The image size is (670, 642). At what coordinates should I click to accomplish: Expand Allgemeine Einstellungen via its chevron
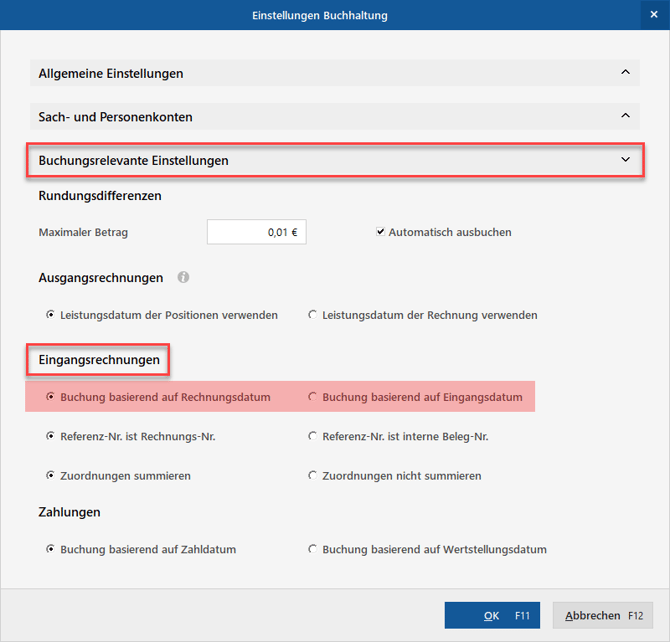(625, 72)
